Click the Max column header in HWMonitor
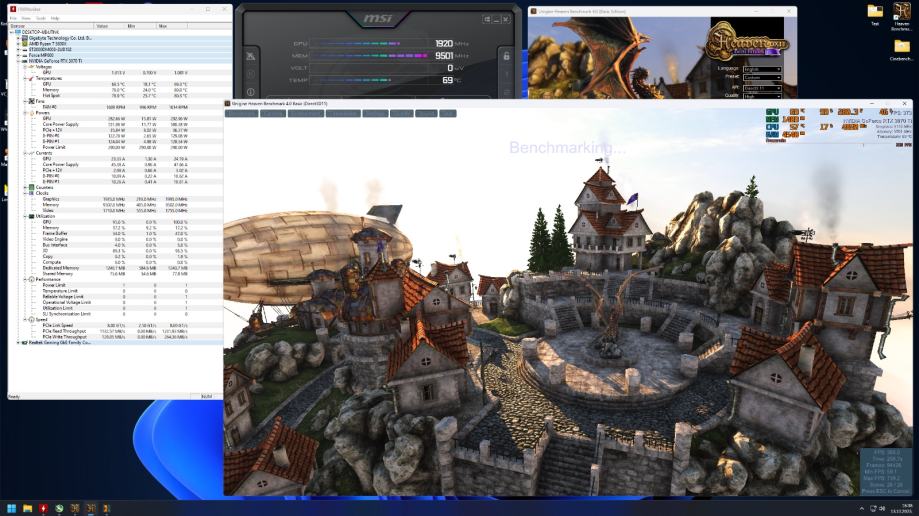 tap(172, 26)
